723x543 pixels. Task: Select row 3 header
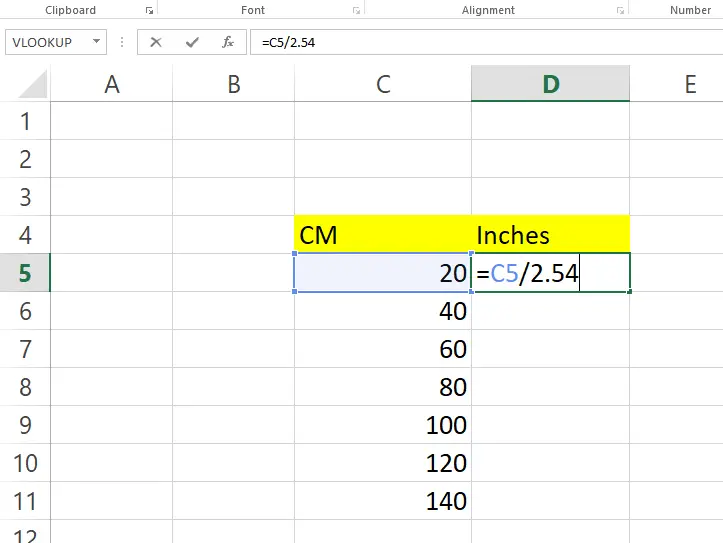[x=25, y=197]
